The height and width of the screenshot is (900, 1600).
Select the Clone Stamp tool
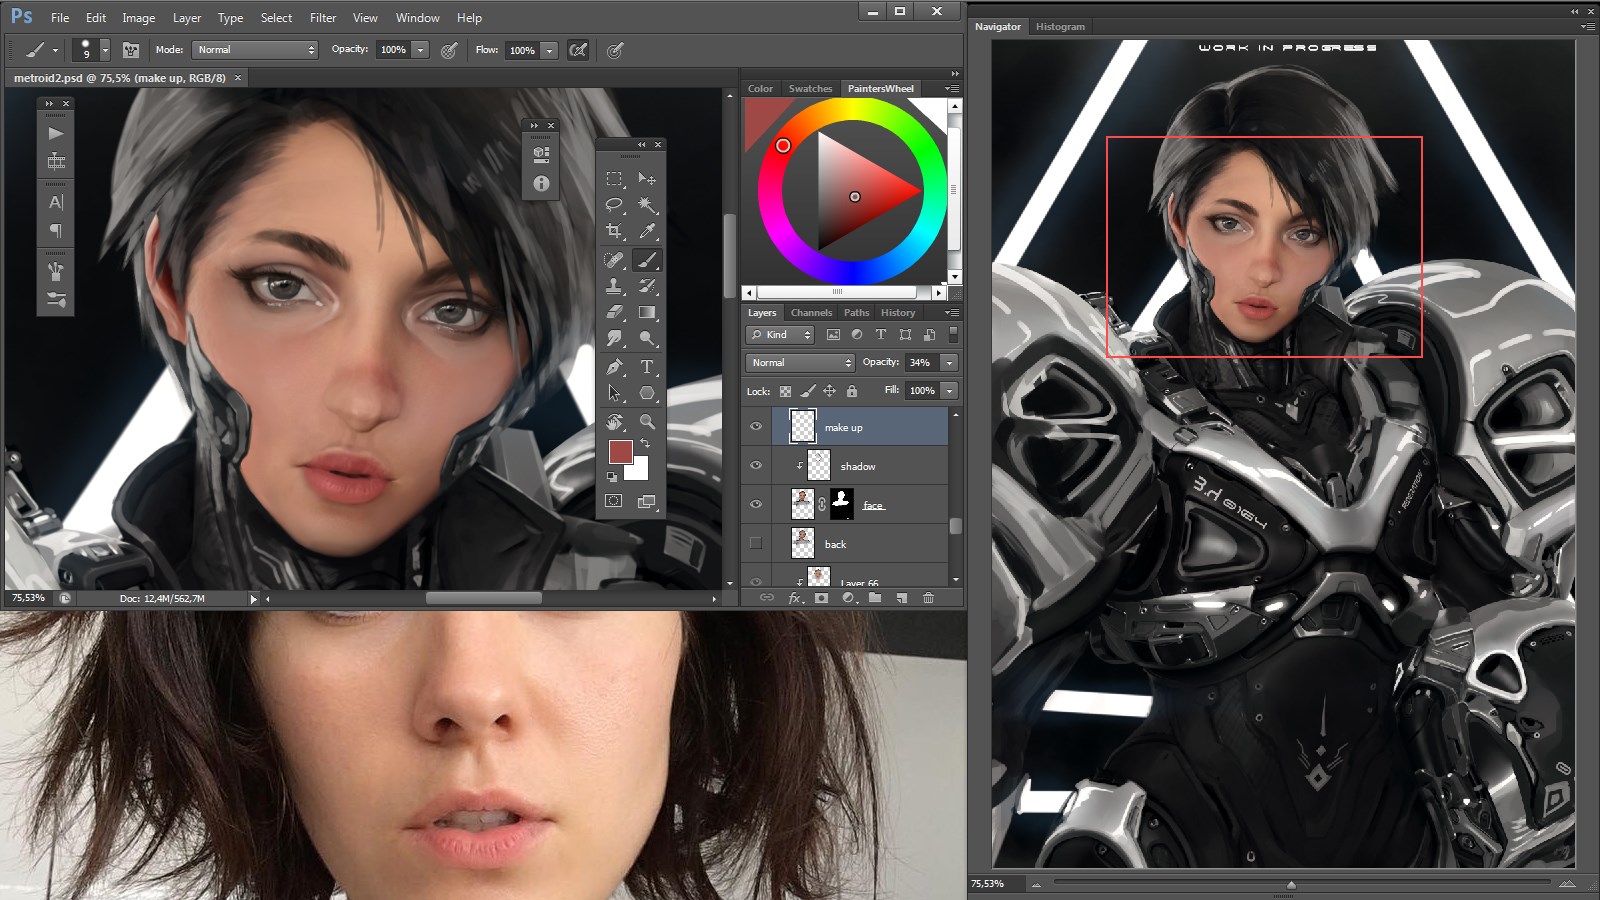(x=615, y=286)
